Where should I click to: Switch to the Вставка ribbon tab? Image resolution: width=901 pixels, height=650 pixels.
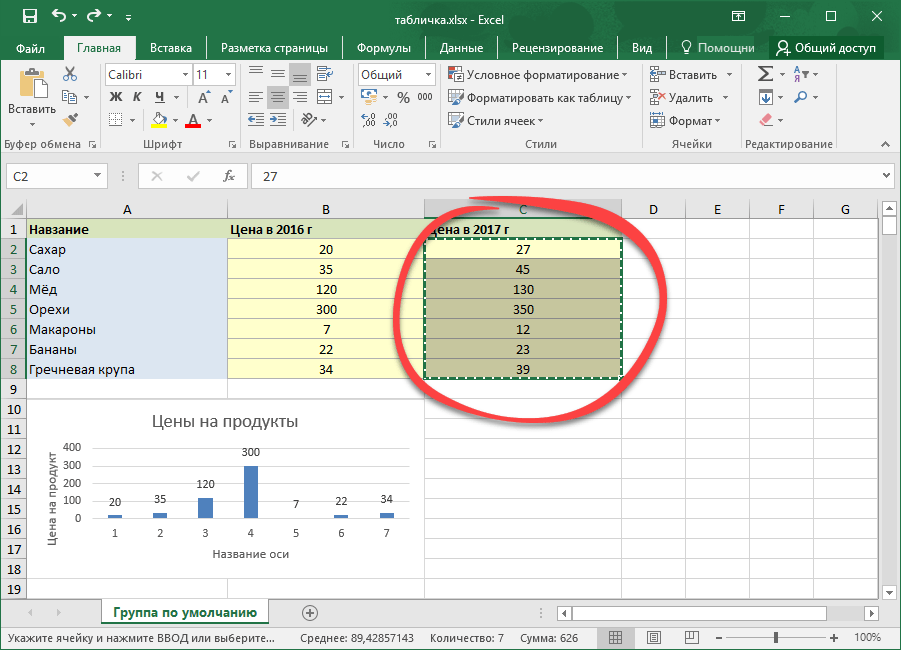tap(171, 48)
